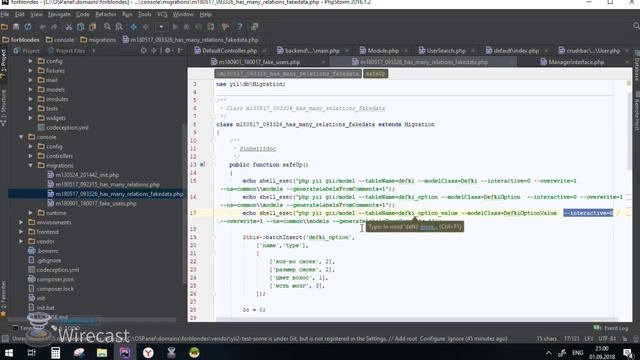Select Project Files view tab
640x360 pixels.
click(67, 51)
